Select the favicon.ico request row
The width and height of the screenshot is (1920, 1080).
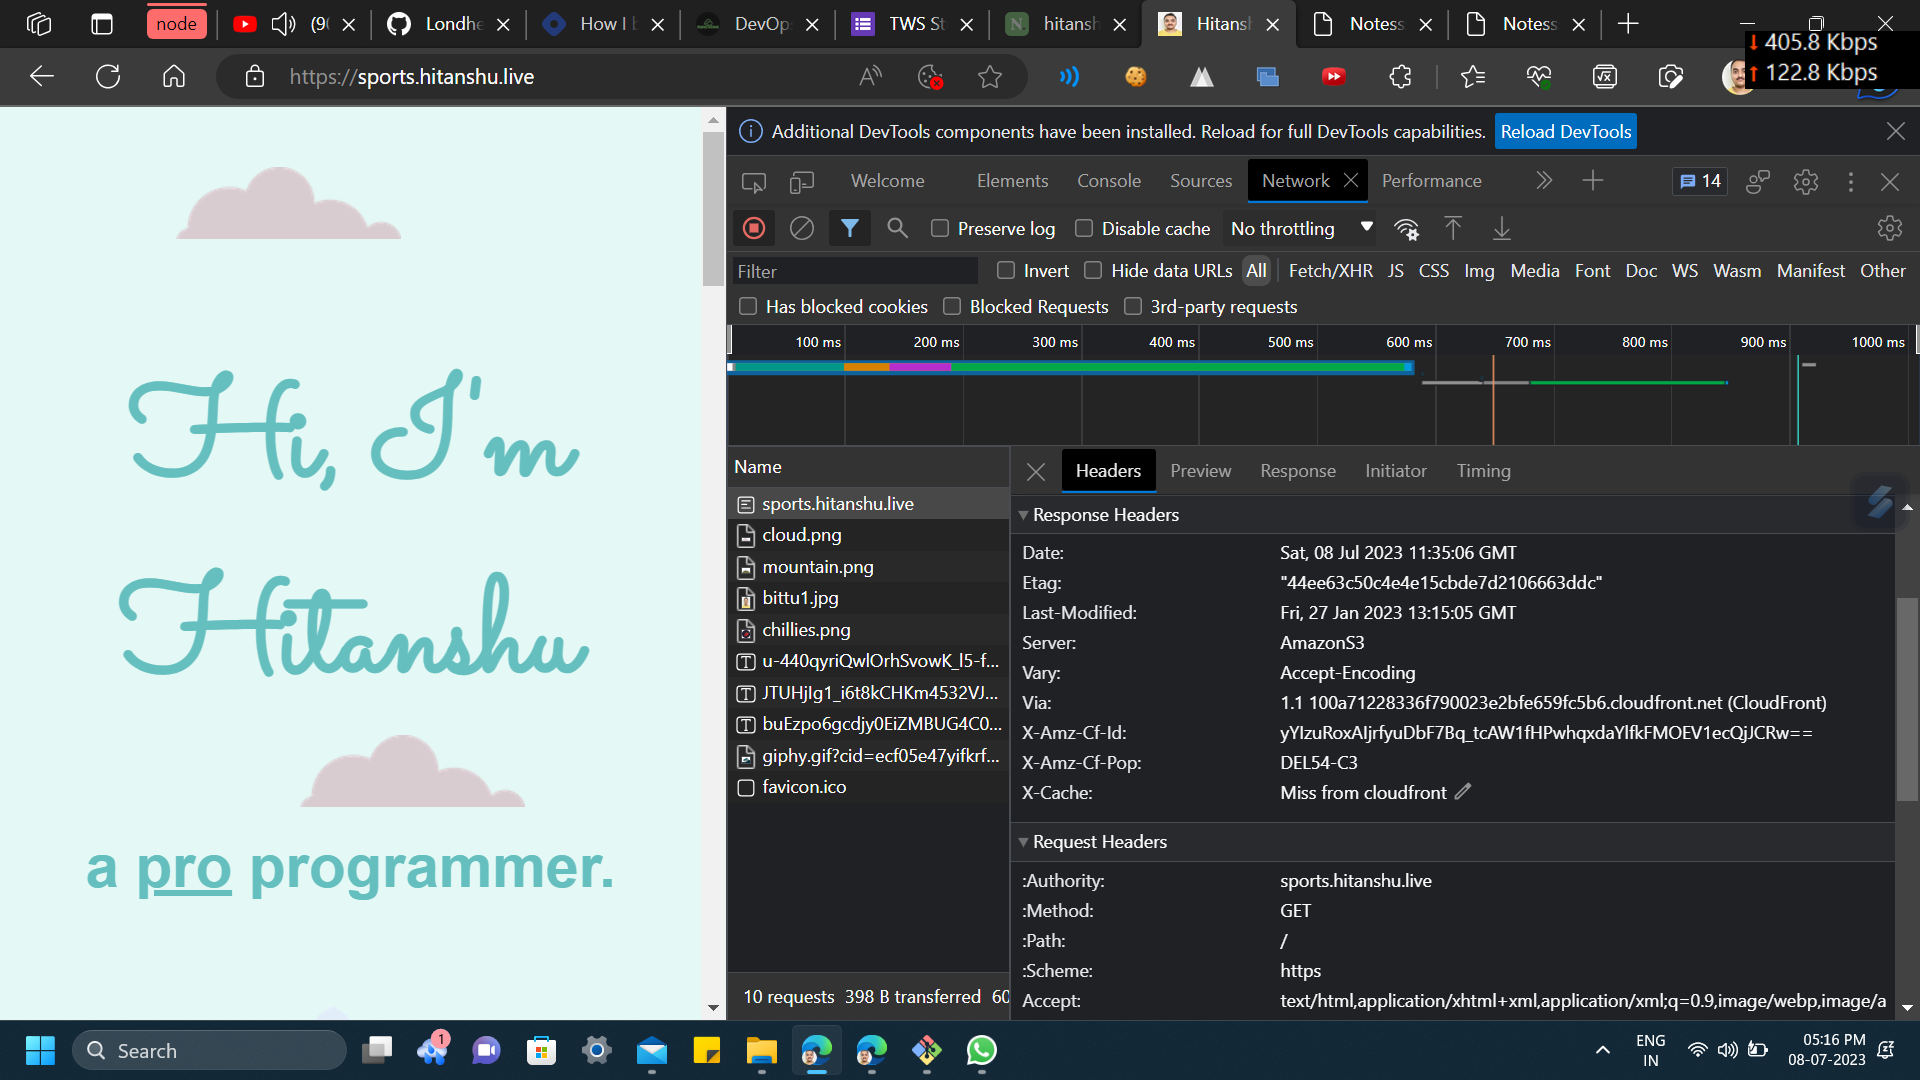(868, 787)
